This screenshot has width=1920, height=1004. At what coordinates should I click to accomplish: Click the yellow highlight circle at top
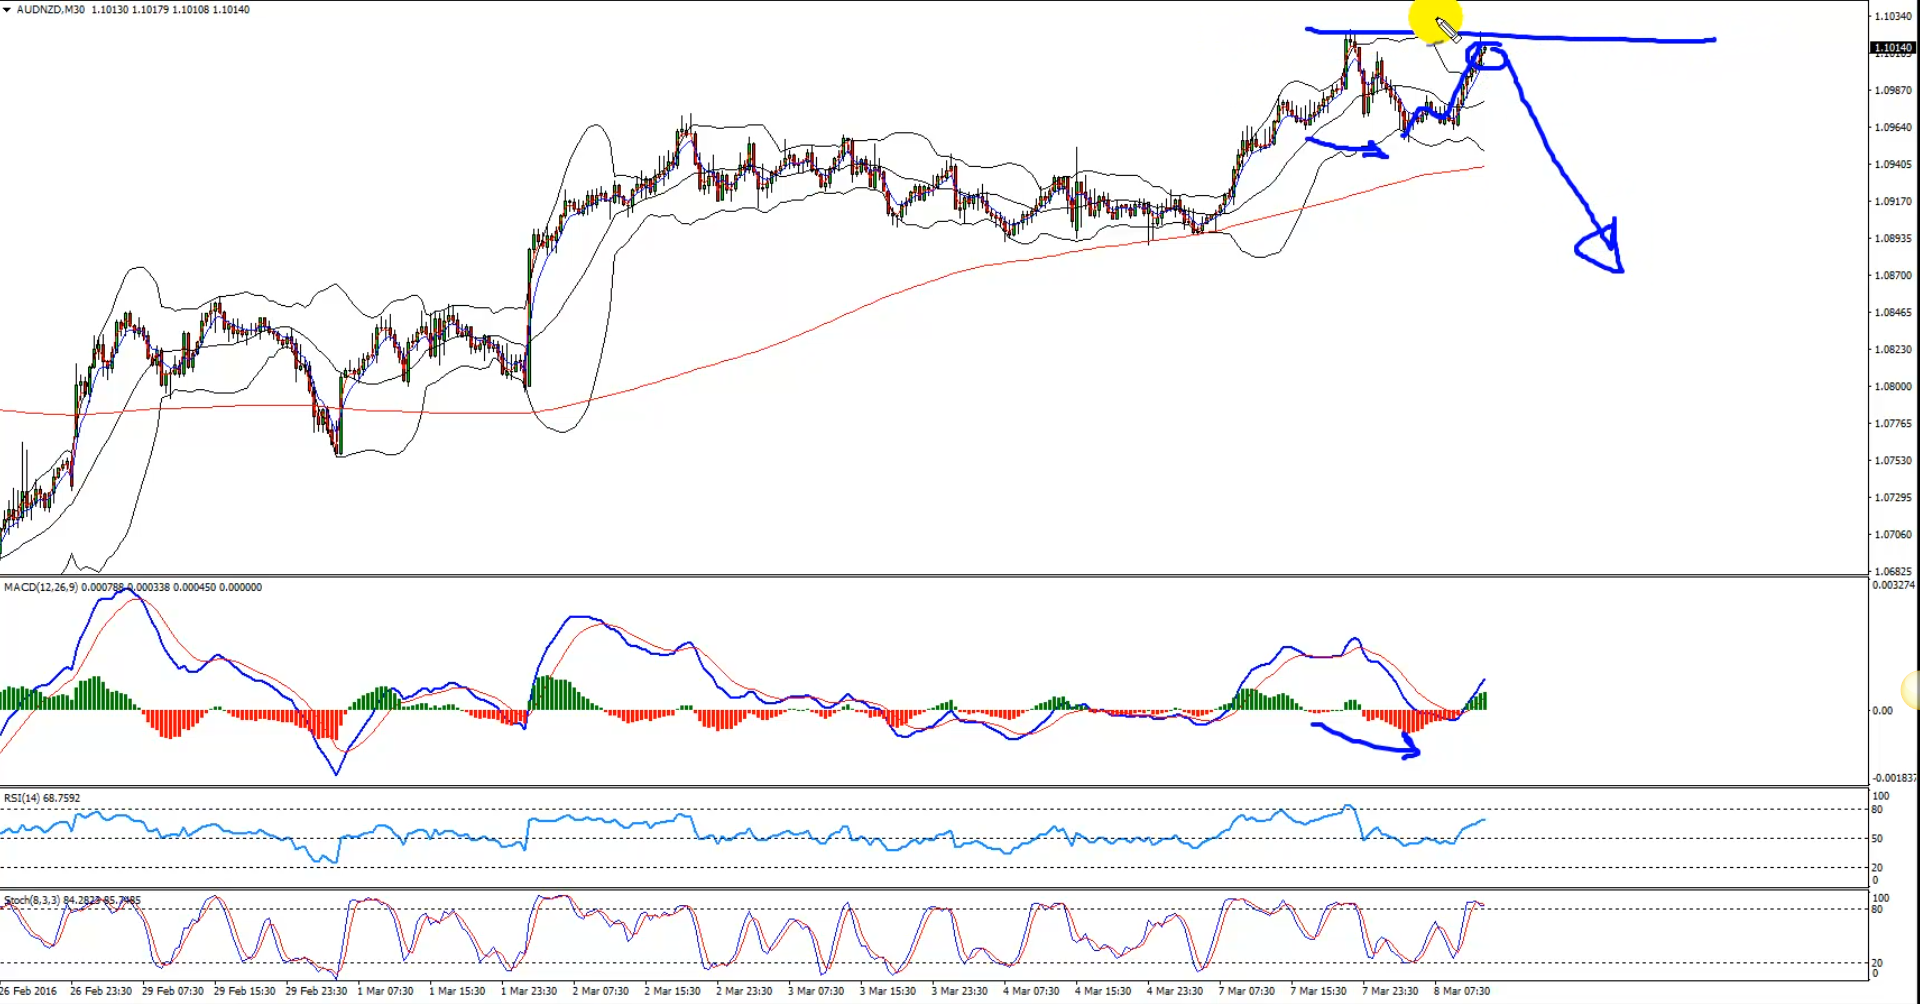(1434, 18)
